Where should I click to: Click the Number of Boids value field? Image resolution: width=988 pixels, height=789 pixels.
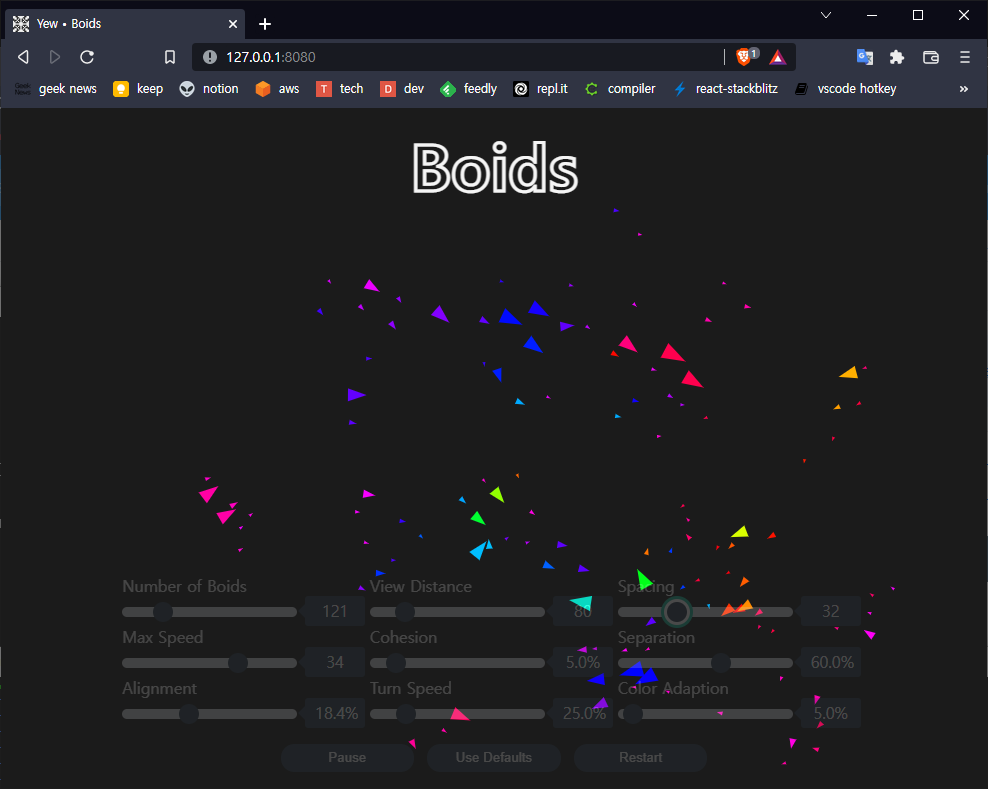(334, 611)
